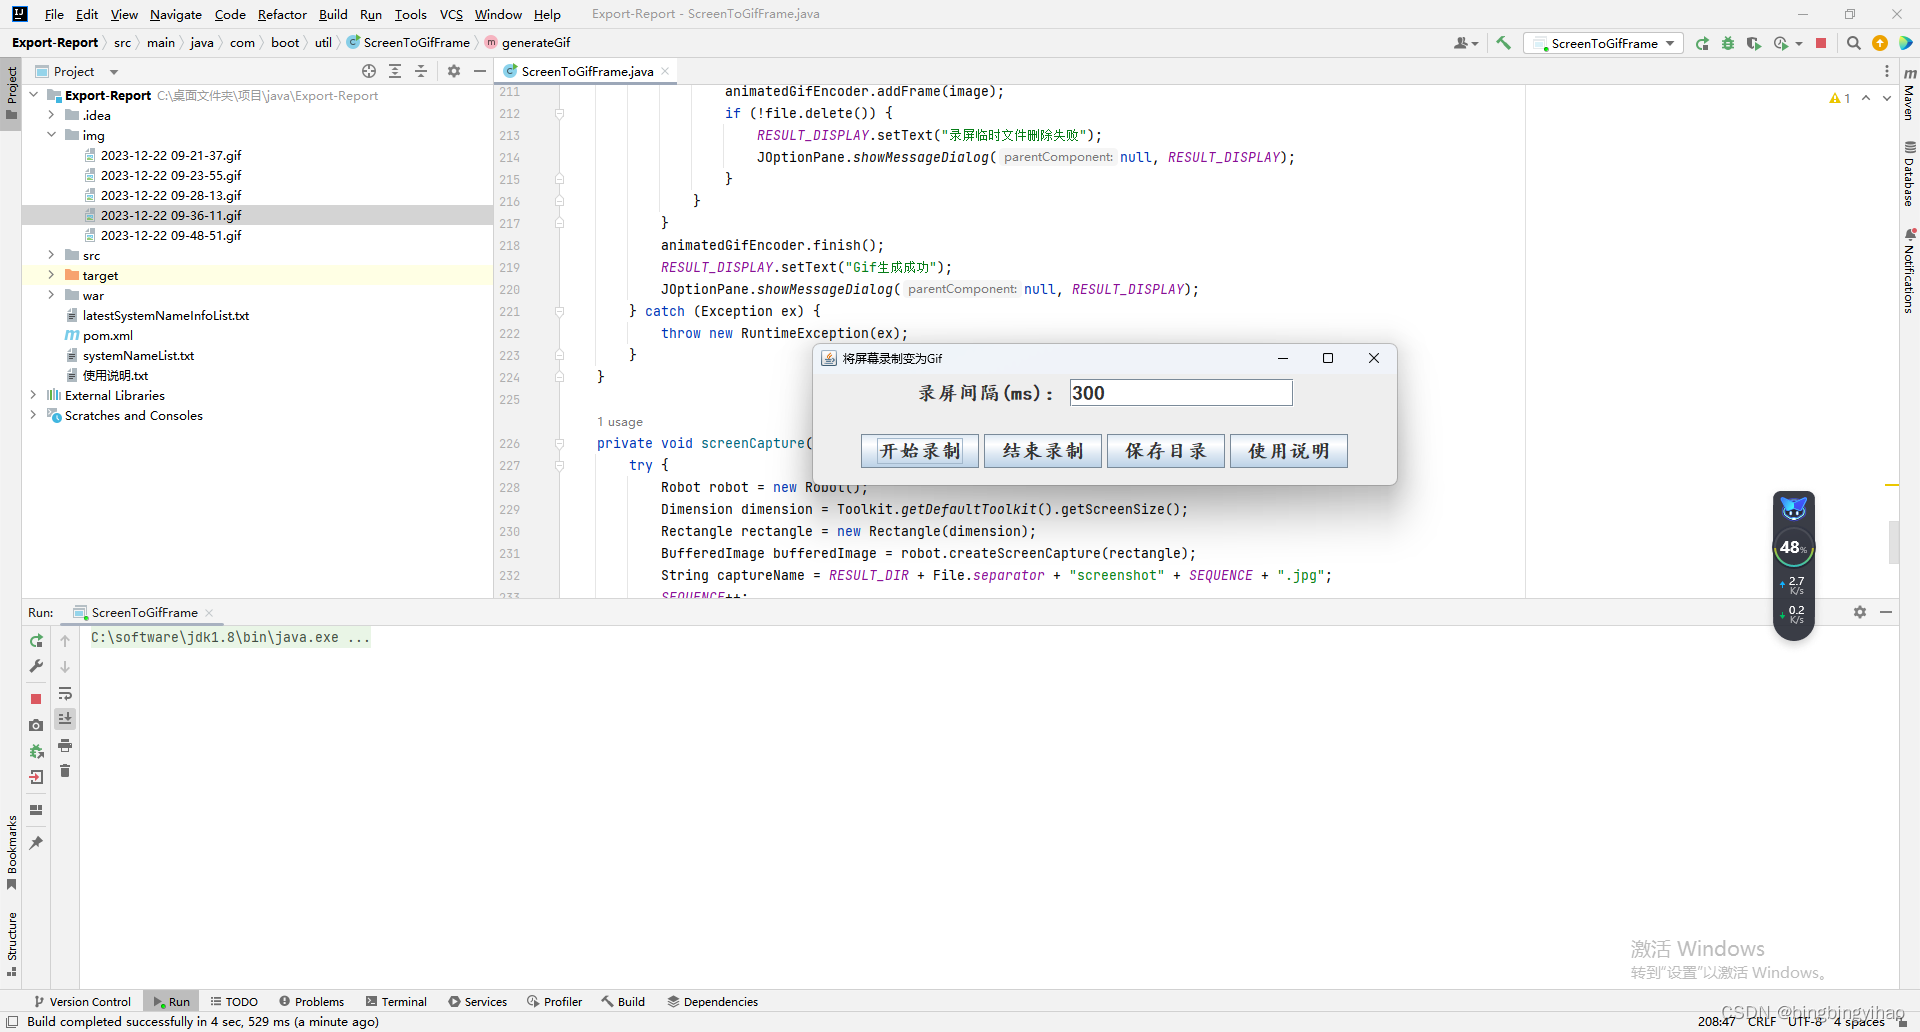Image resolution: width=1920 pixels, height=1032 pixels.
Task: Toggle the Maven tool window button
Action: click(x=1909, y=94)
